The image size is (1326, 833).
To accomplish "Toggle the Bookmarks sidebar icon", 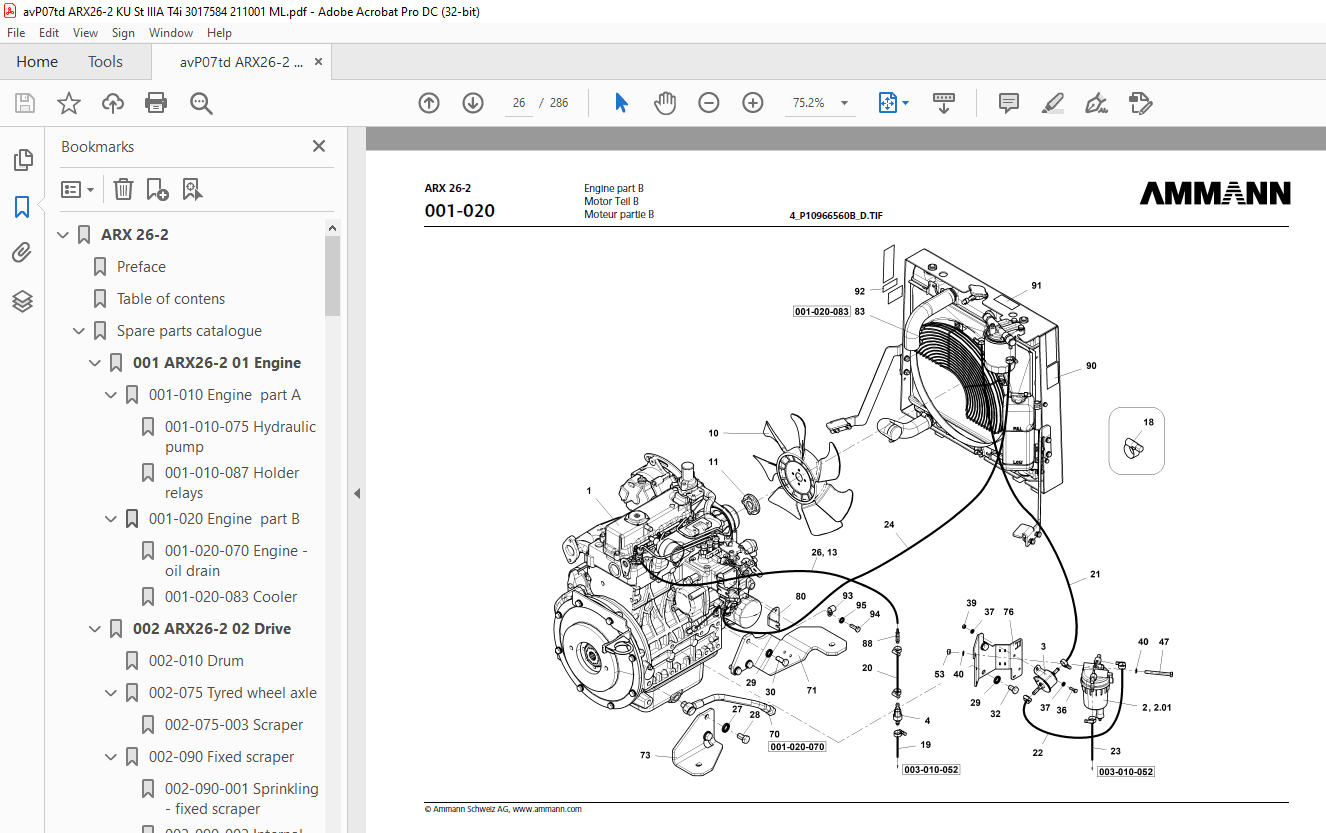I will click(22, 207).
